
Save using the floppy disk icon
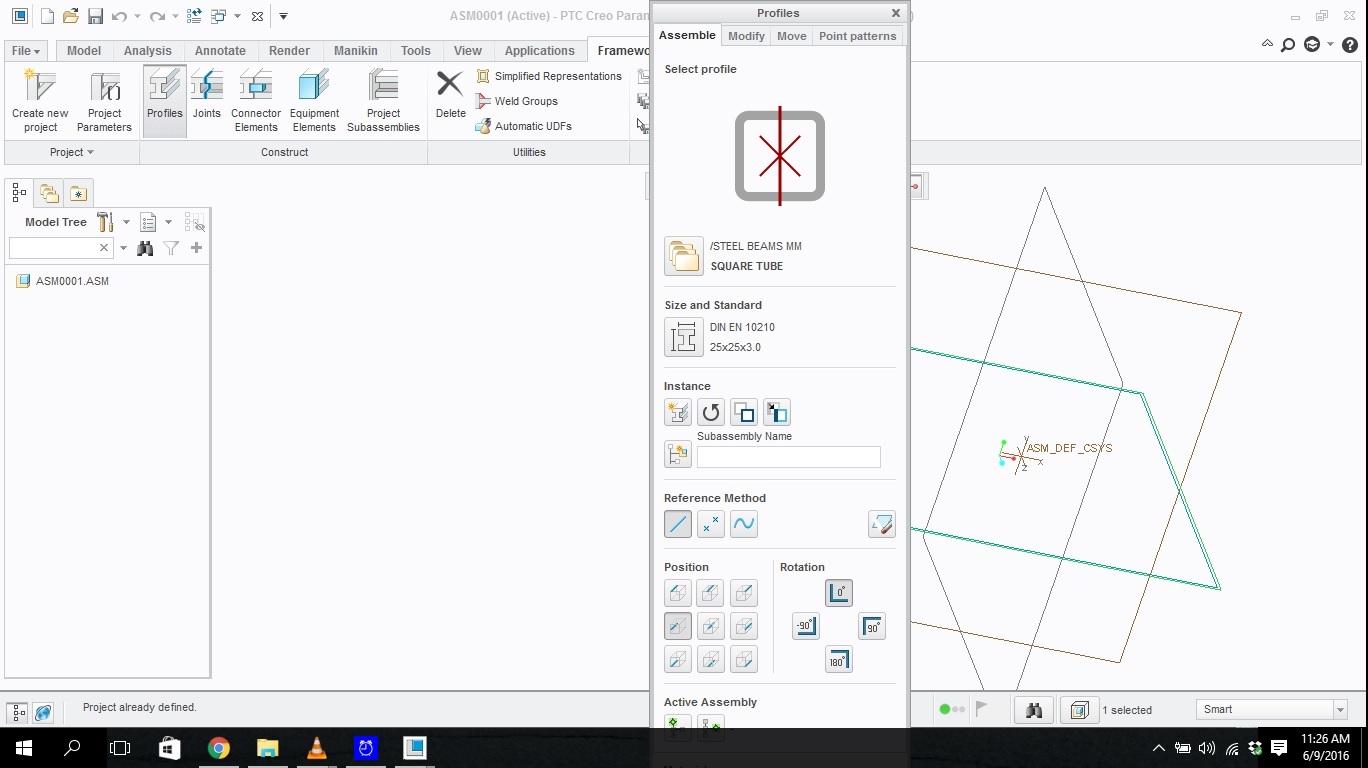pos(95,16)
